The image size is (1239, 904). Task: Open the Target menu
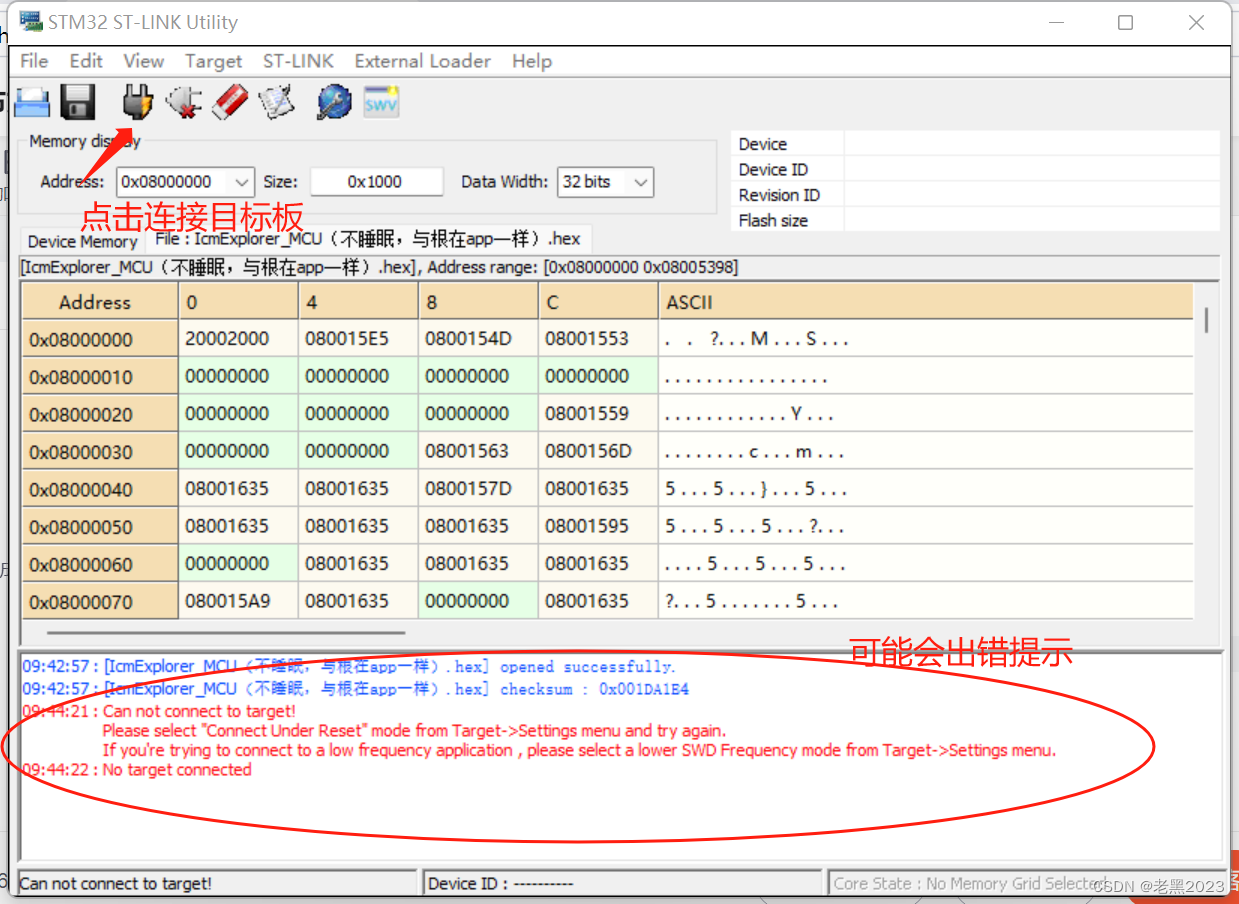click(x=213, y=61)
